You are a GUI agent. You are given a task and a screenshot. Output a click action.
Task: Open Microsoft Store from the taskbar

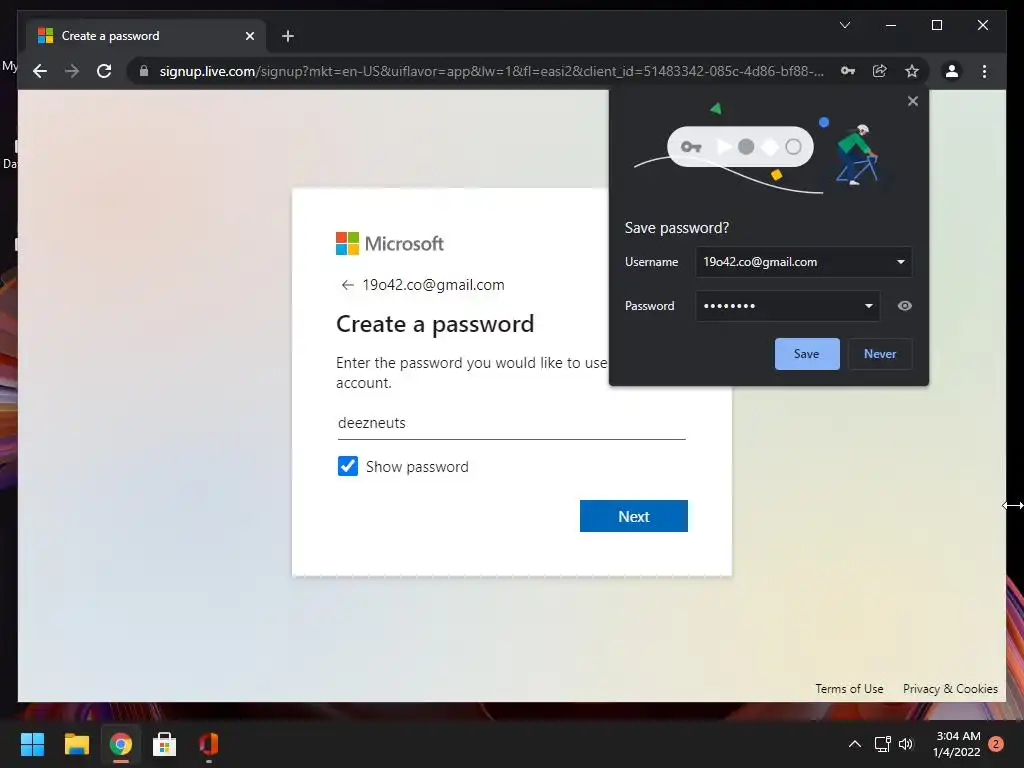[165, 744]
